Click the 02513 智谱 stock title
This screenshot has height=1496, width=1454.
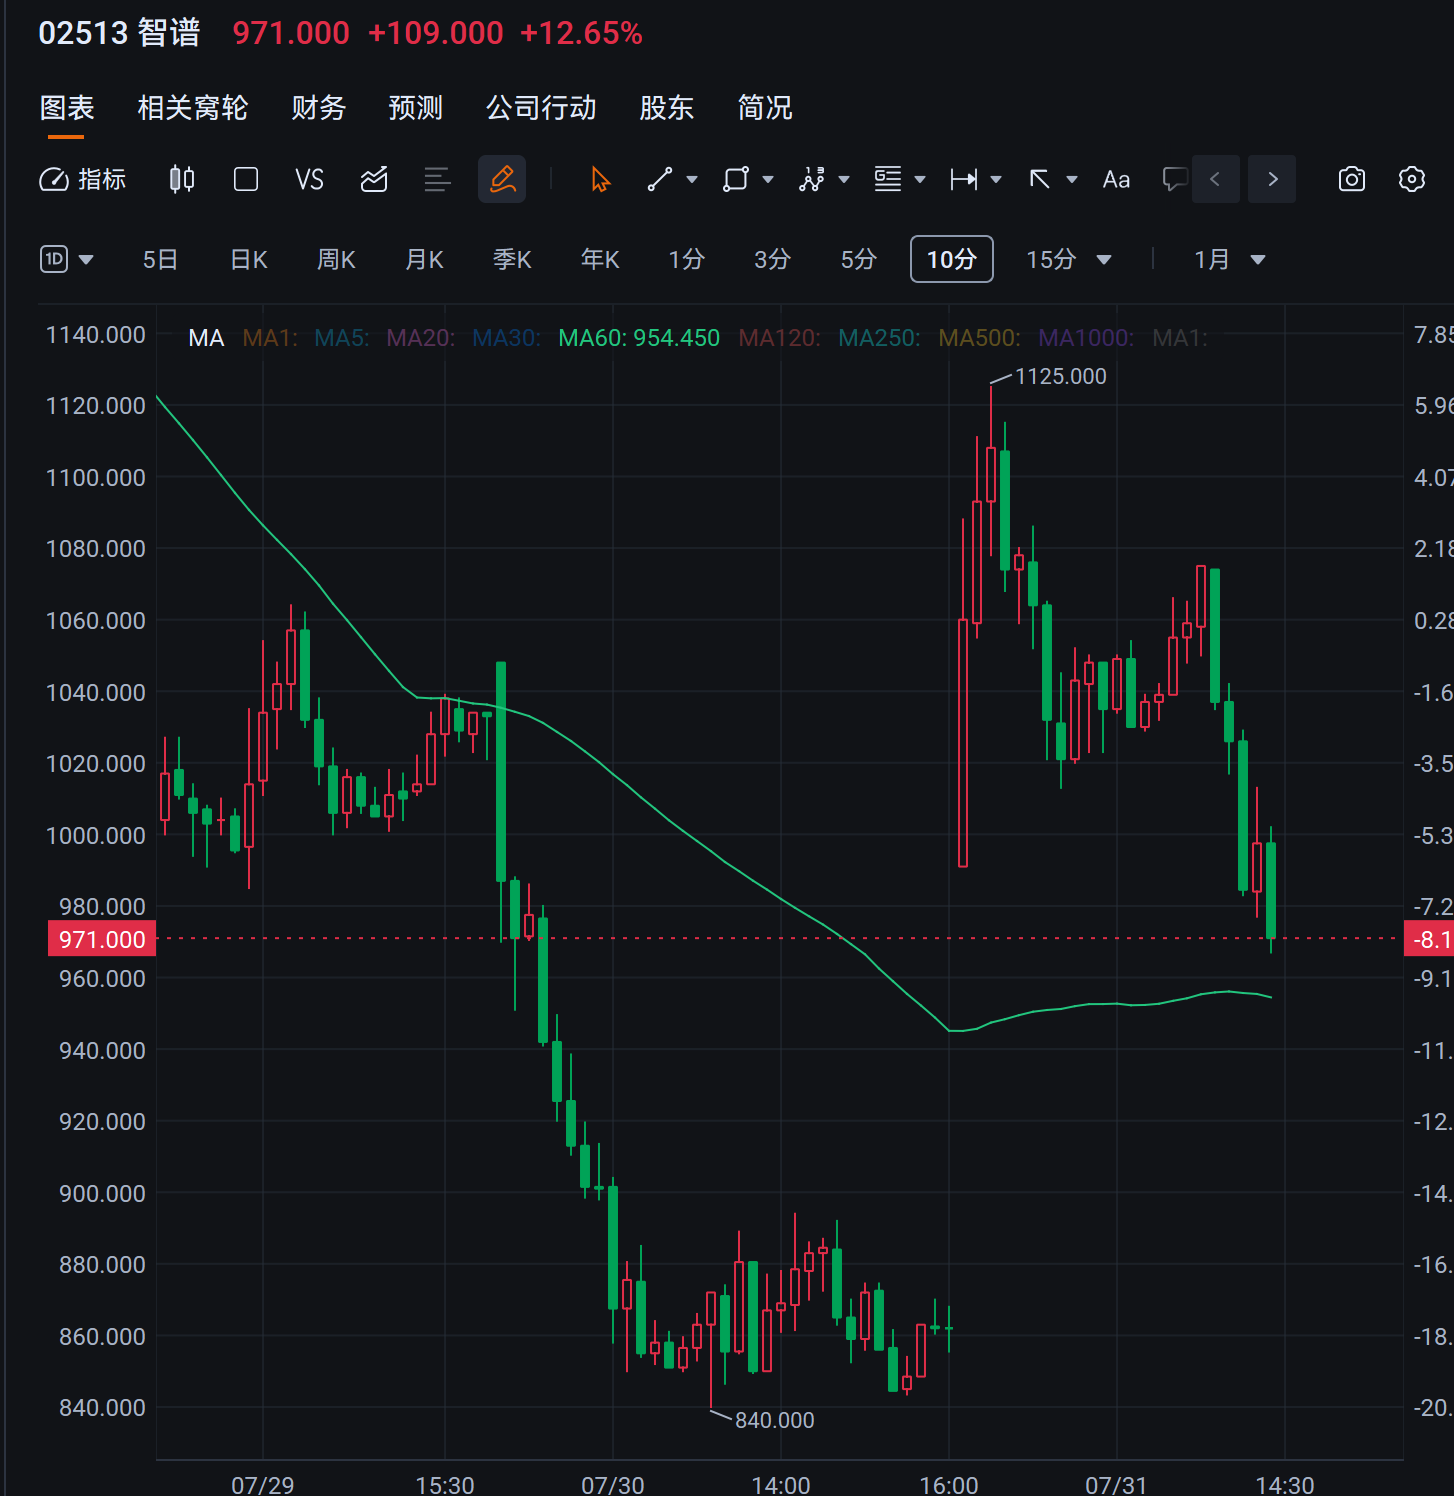(x=120, y=33)
